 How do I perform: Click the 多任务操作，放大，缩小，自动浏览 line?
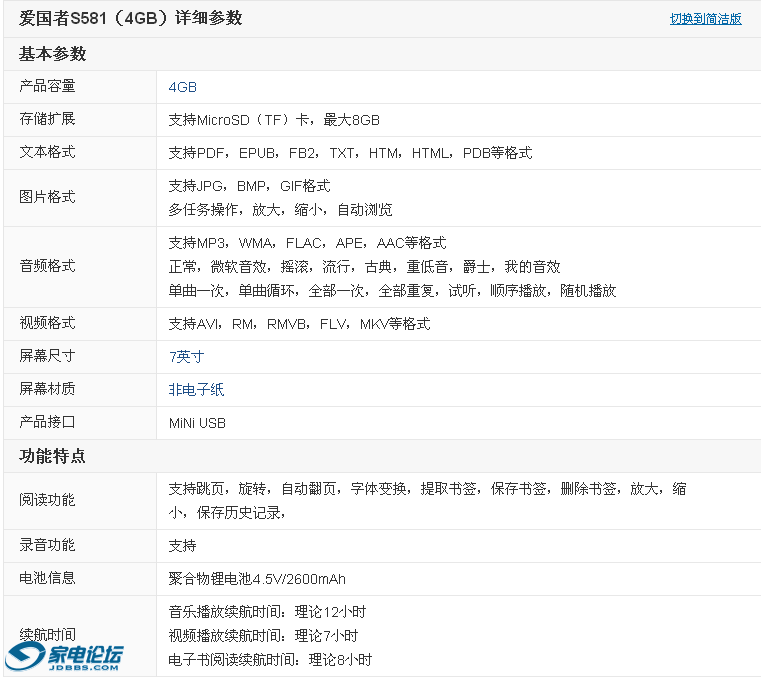click(x=280, y=210)
